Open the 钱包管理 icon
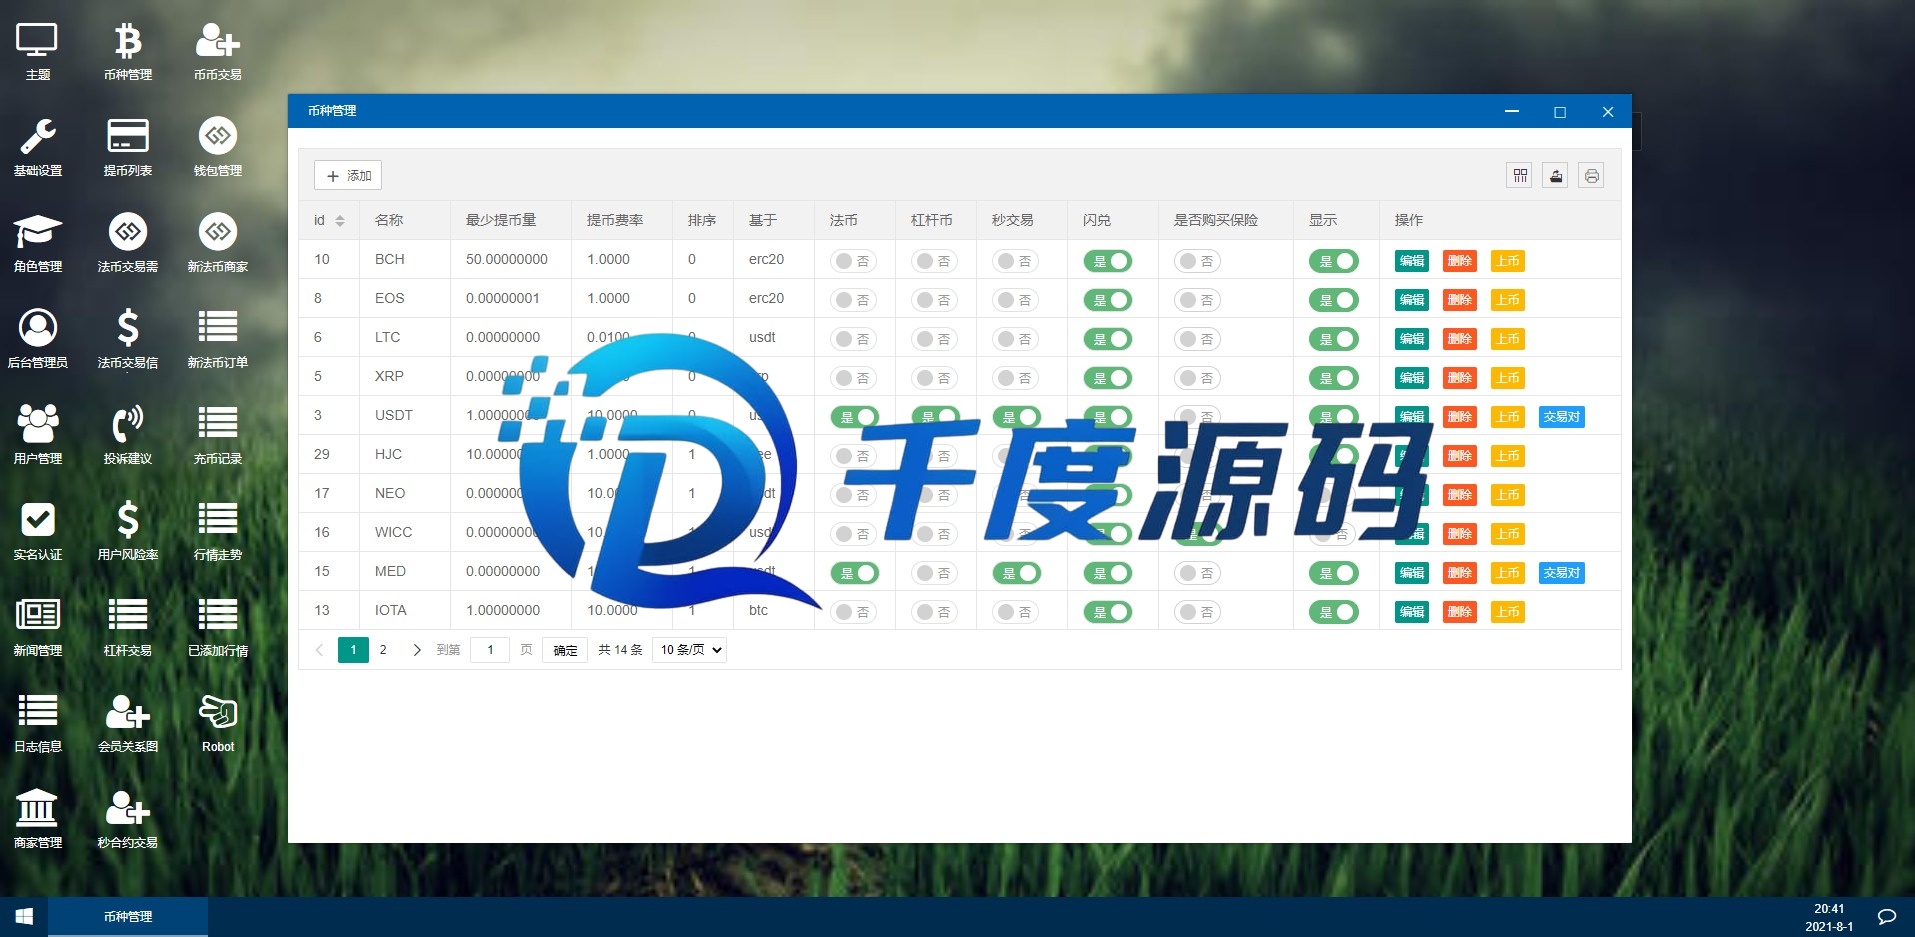The width and height of the screenshot is (1915, 937). coord(218,148)
